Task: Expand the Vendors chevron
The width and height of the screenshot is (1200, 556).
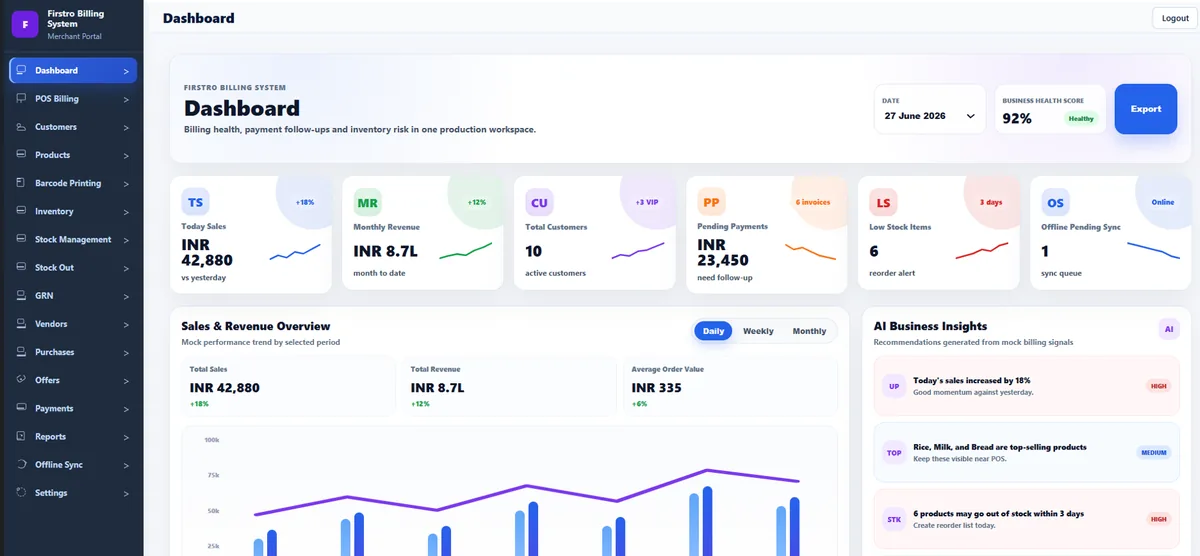Action: pyautogui.click(x=126, y=325)
